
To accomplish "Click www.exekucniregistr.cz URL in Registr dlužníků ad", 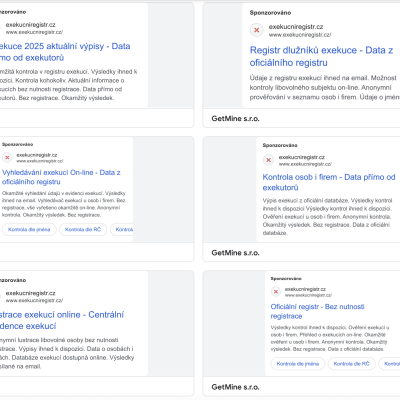I will [x=300, y=35].
